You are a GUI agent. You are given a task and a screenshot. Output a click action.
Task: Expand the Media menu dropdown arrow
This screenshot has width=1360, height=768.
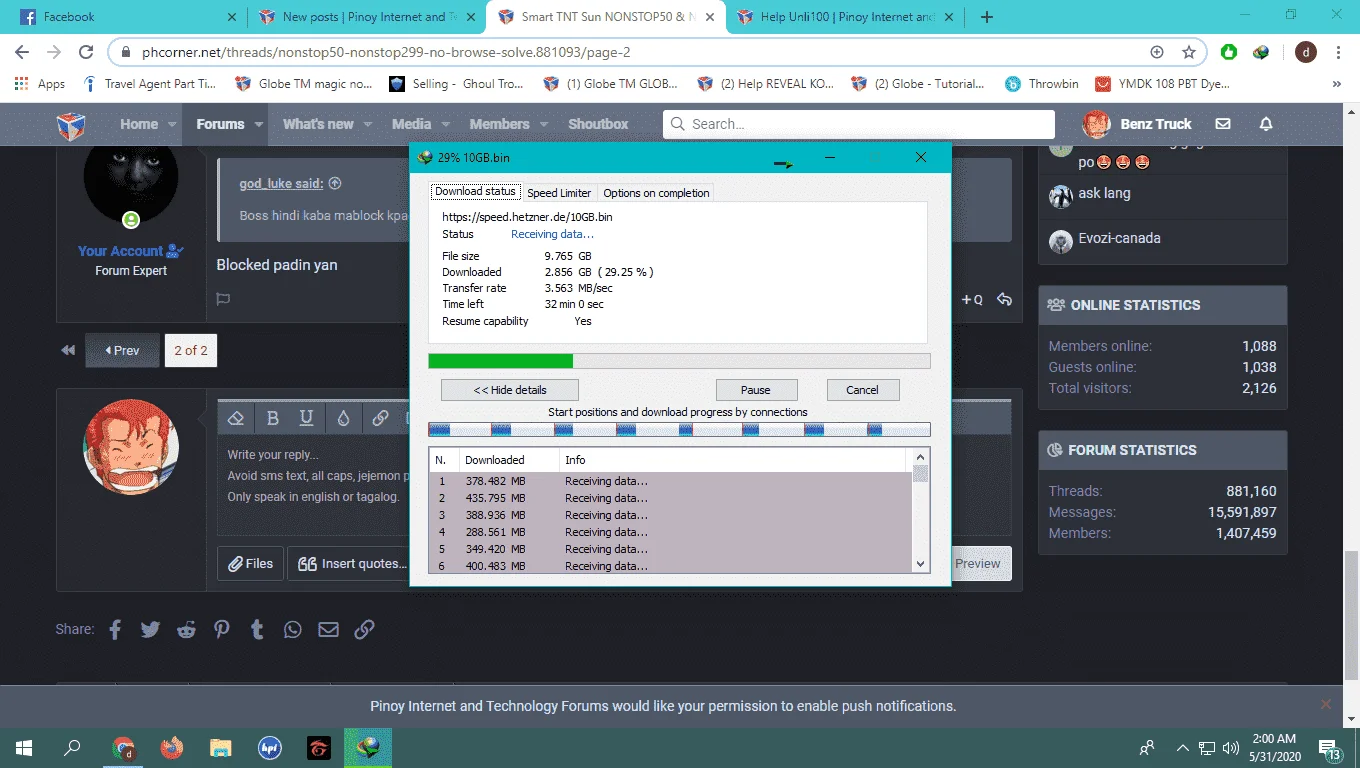coord(446,125)
